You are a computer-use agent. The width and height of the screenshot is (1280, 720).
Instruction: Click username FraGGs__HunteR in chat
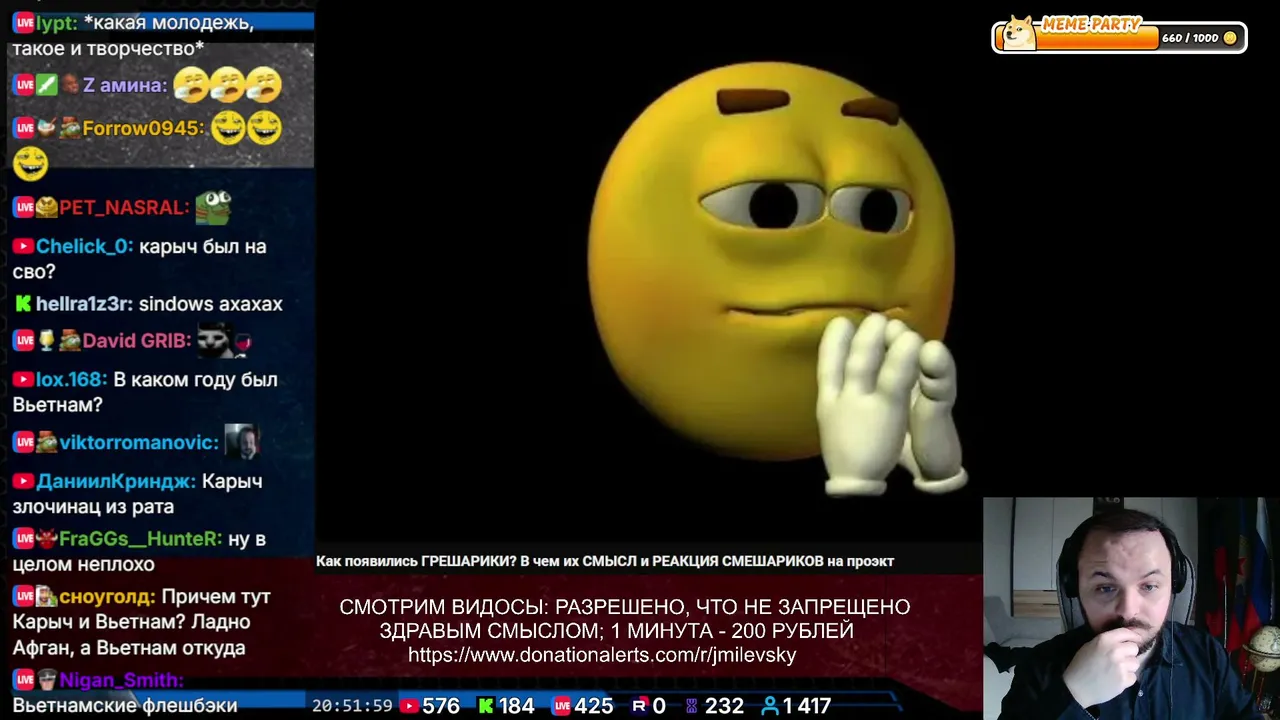140,539
